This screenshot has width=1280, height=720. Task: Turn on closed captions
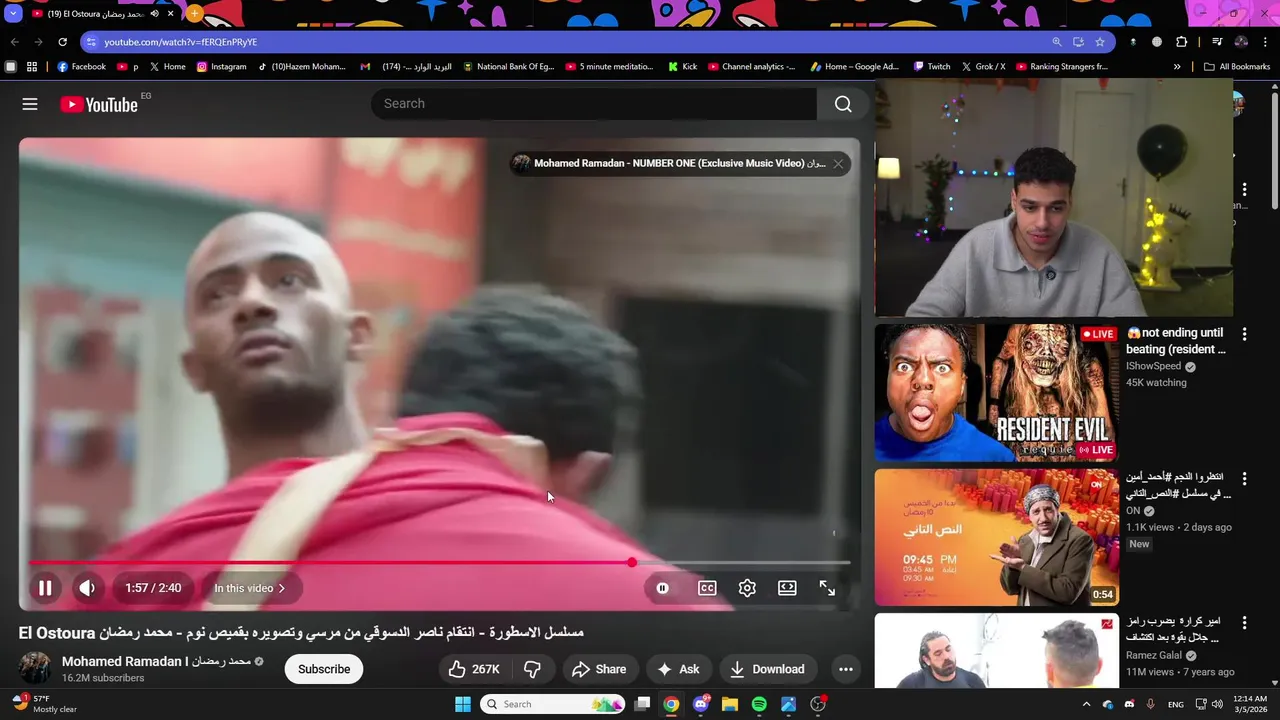click(x=707, y=588)
